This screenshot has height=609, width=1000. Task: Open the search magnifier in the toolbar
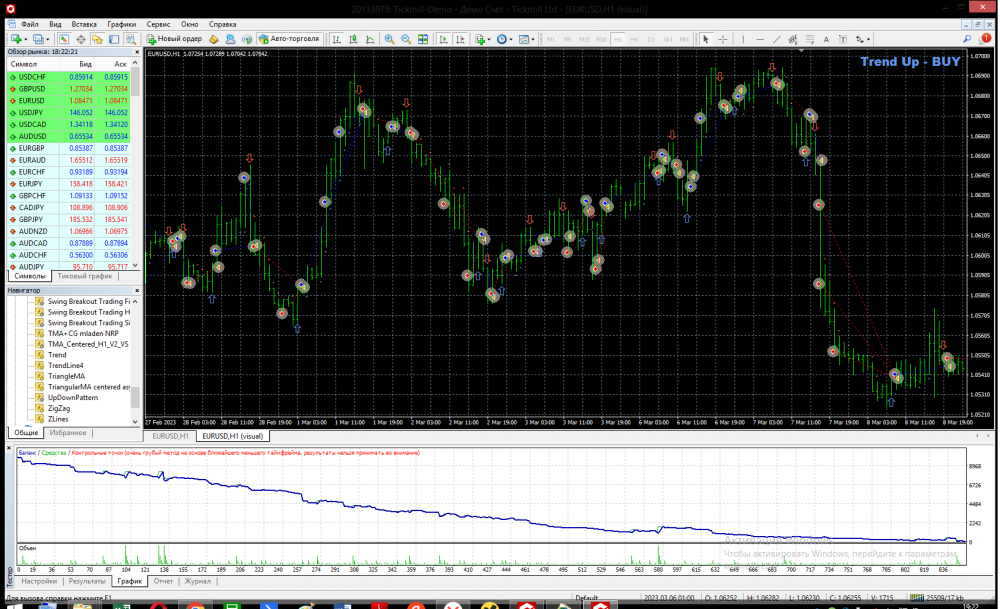click(x=967, y=39)
